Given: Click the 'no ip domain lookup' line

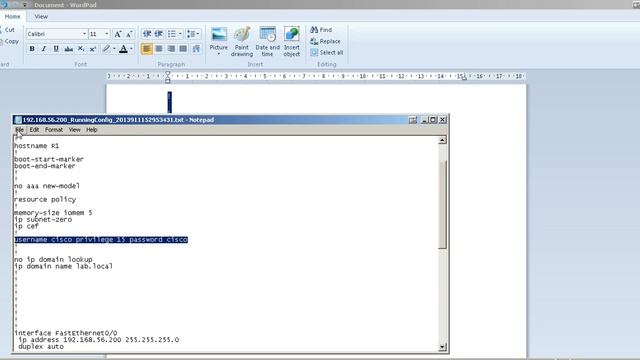Looking at the screenshot, I should coord(53,260).
